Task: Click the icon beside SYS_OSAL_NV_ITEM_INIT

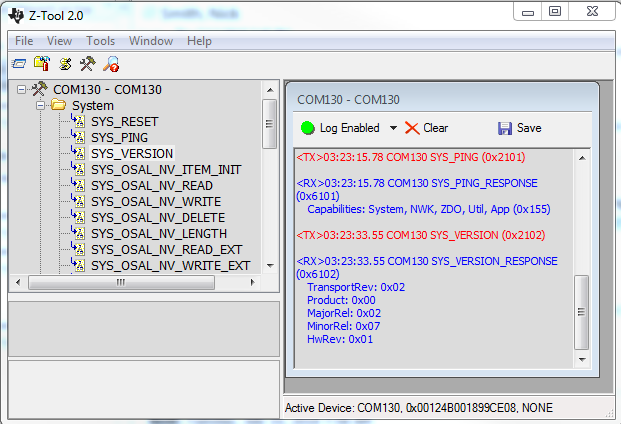Action: [78, 169]
